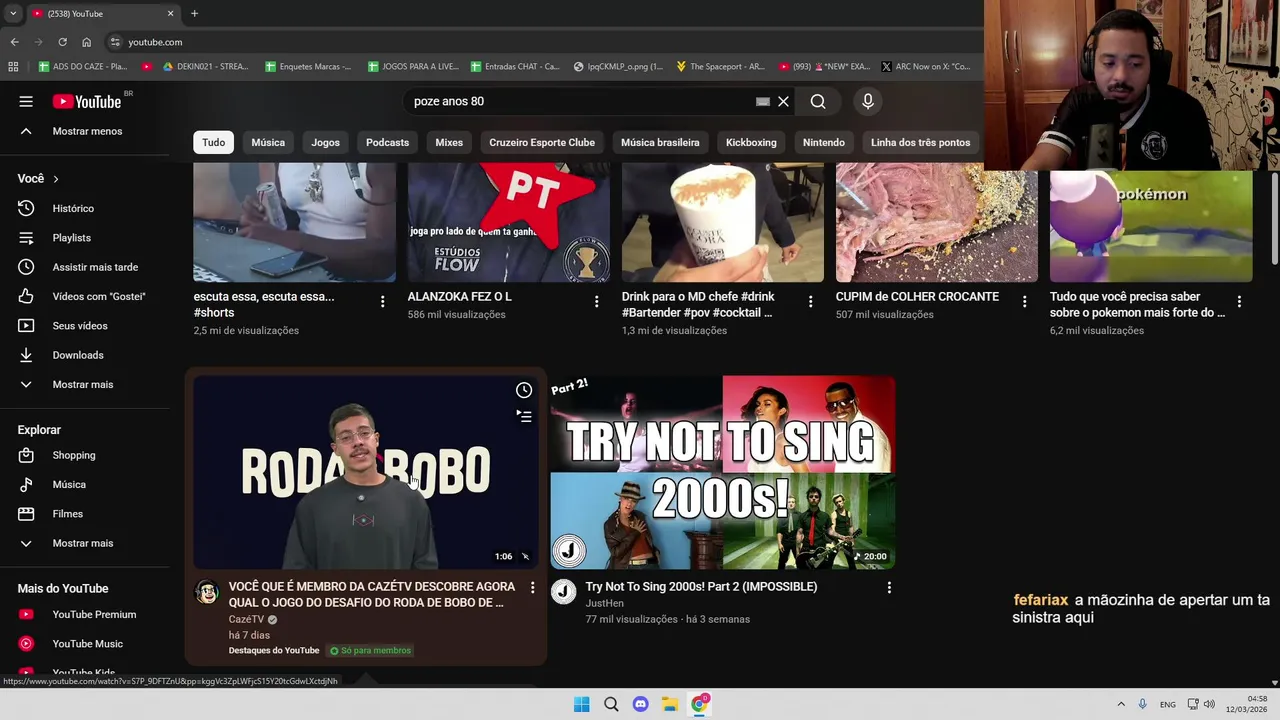Start voice search with microphone icon
Viewport: 1280px width, 720px height.
[868, 101]
